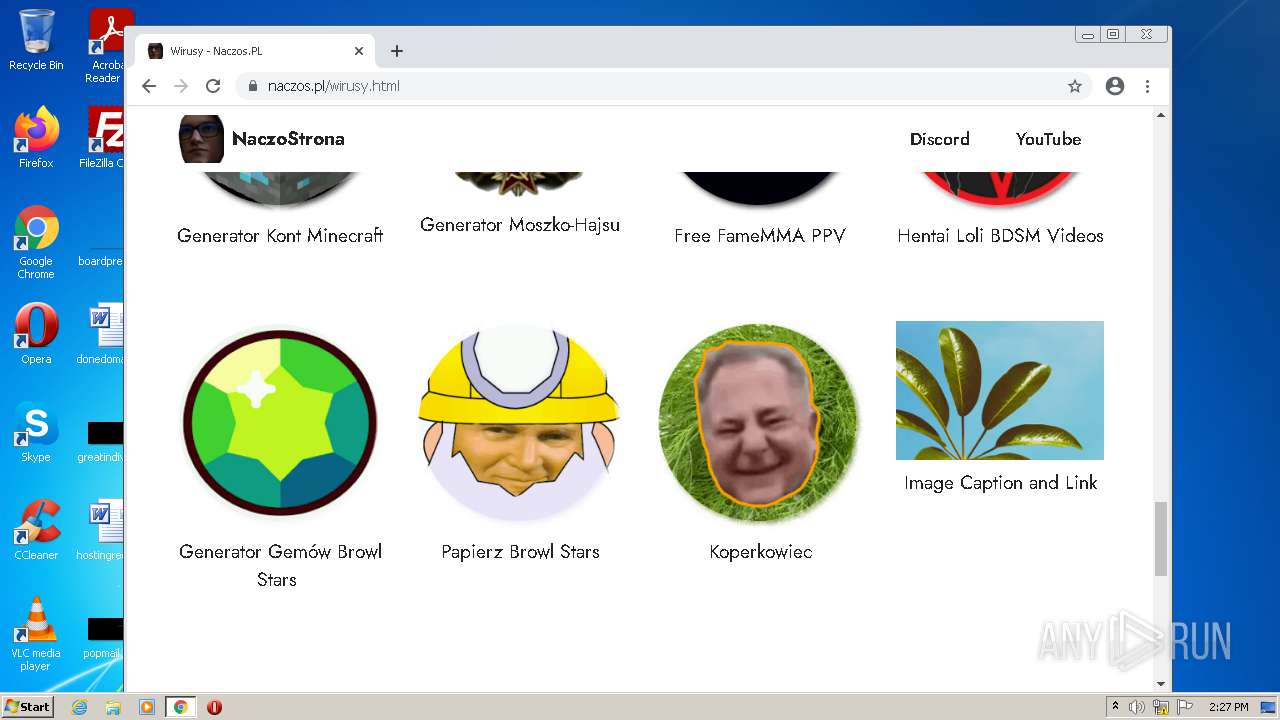Open a new tab with plus button
Screen dimensions: 1280x720
[x=397, y=51]
